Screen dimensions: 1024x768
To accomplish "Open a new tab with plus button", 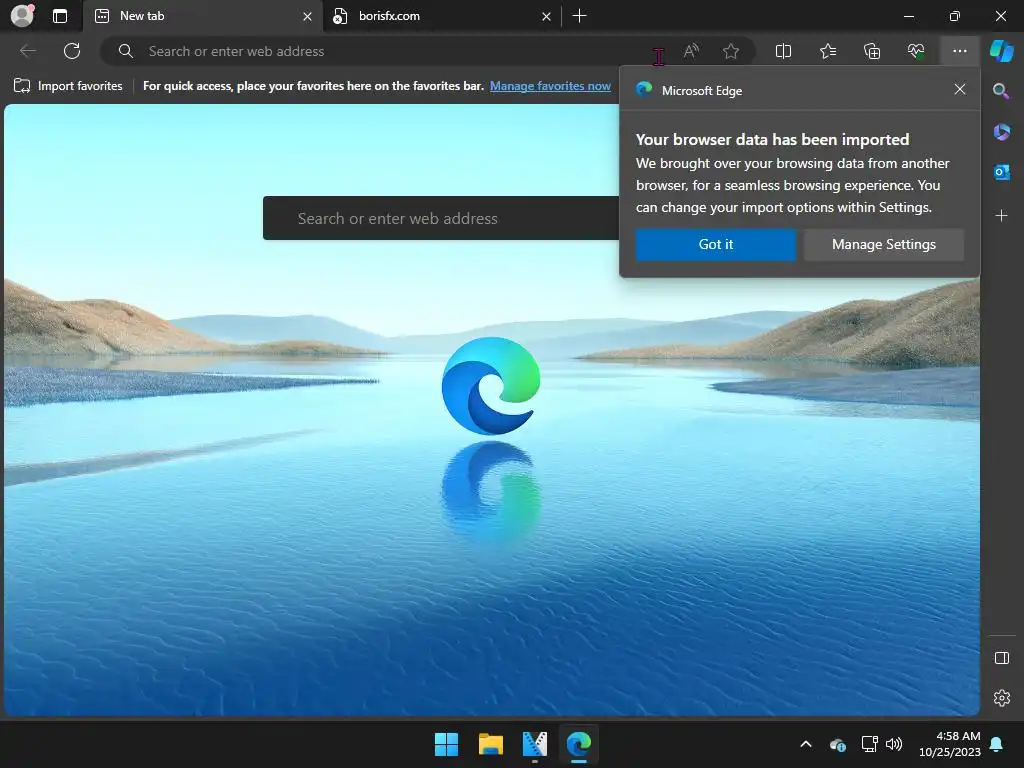I will (x=579, y=16).
